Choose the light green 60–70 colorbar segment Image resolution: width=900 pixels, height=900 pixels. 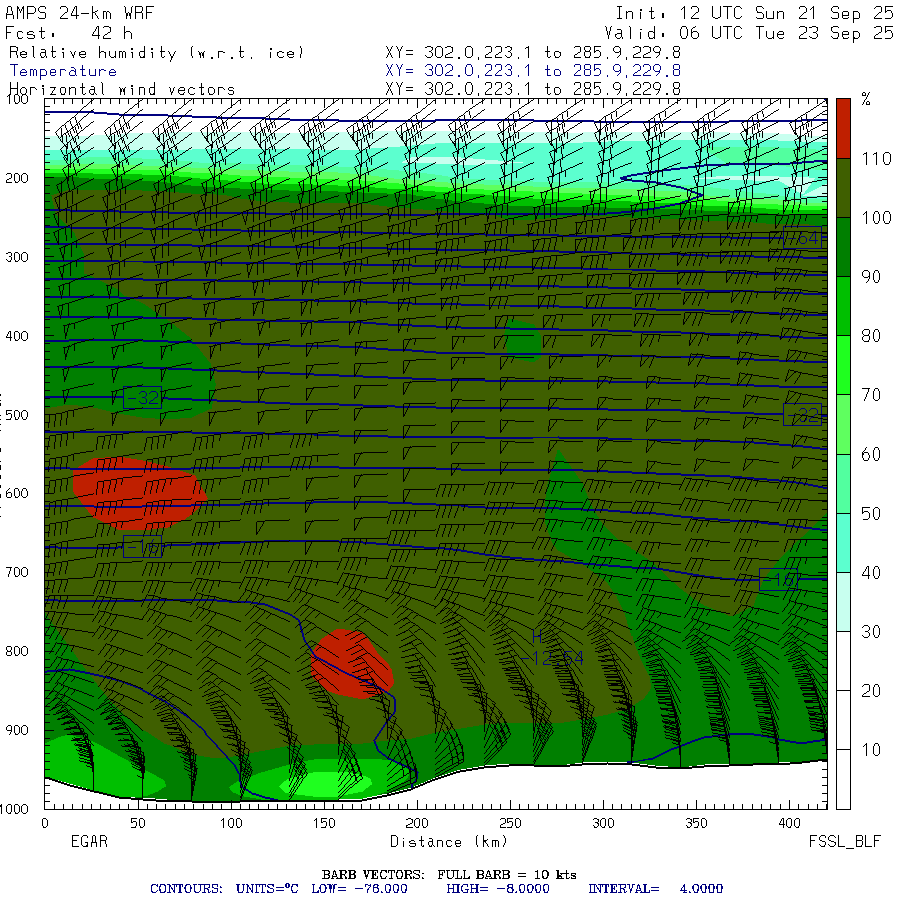point(843,424)
